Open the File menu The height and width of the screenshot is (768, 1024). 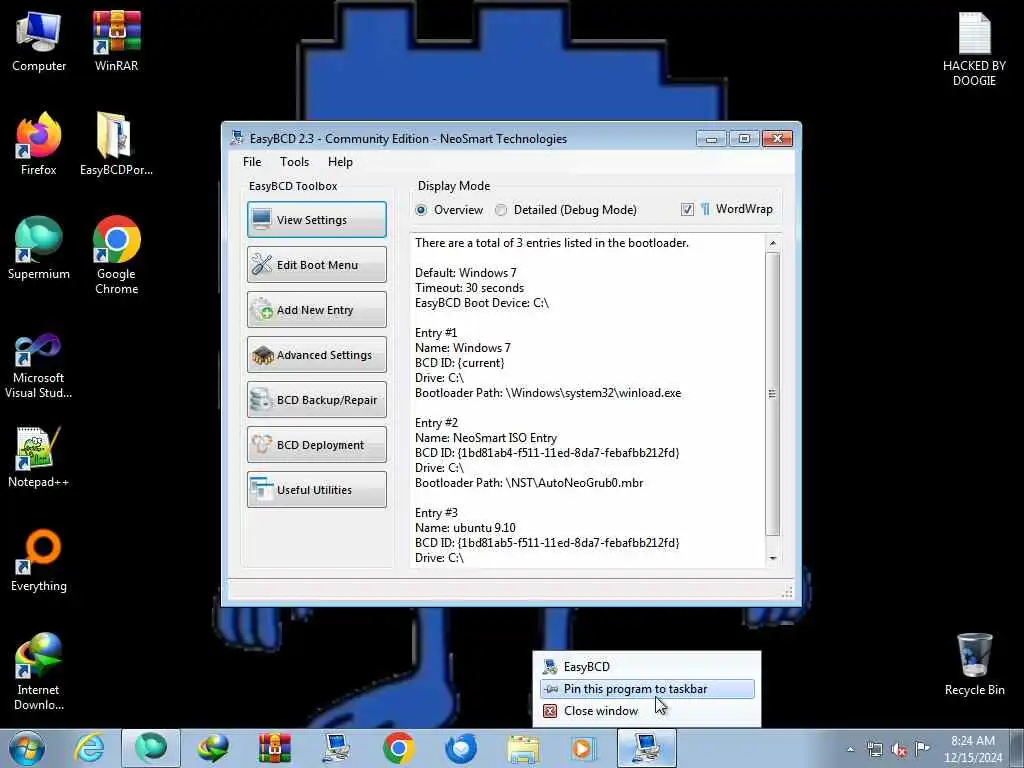pyautogui.click(x=252, y=162)
